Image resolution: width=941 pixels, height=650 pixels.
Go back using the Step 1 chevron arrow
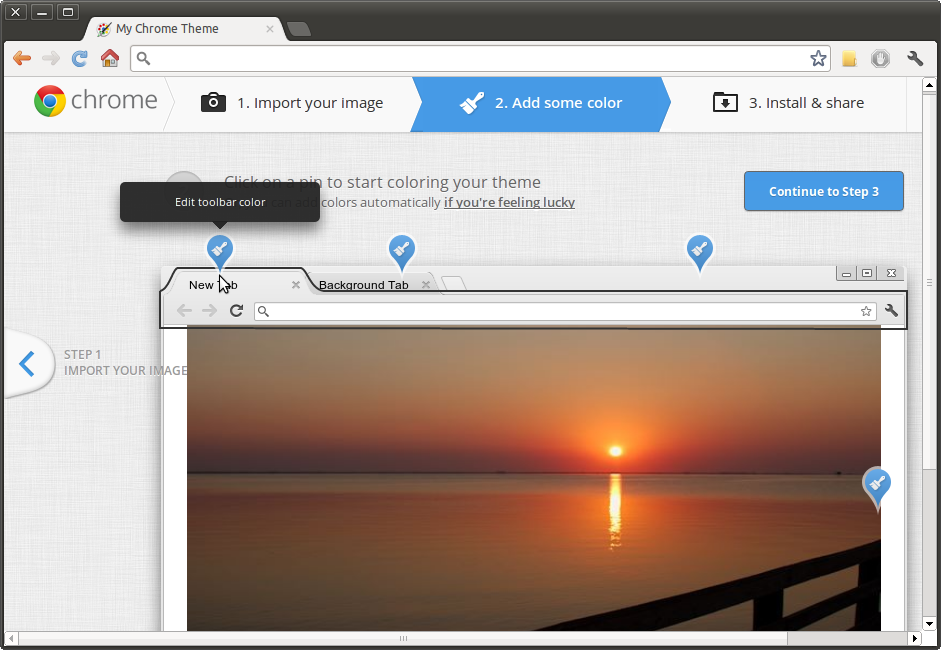click(x=27, y=364)
